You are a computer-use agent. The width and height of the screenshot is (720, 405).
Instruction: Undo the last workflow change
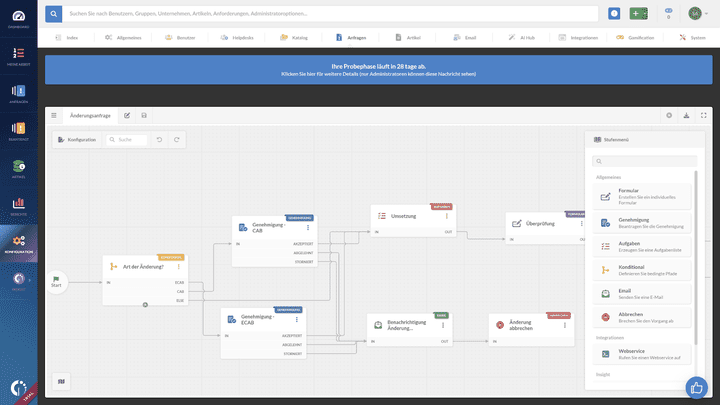click(159, 140)
